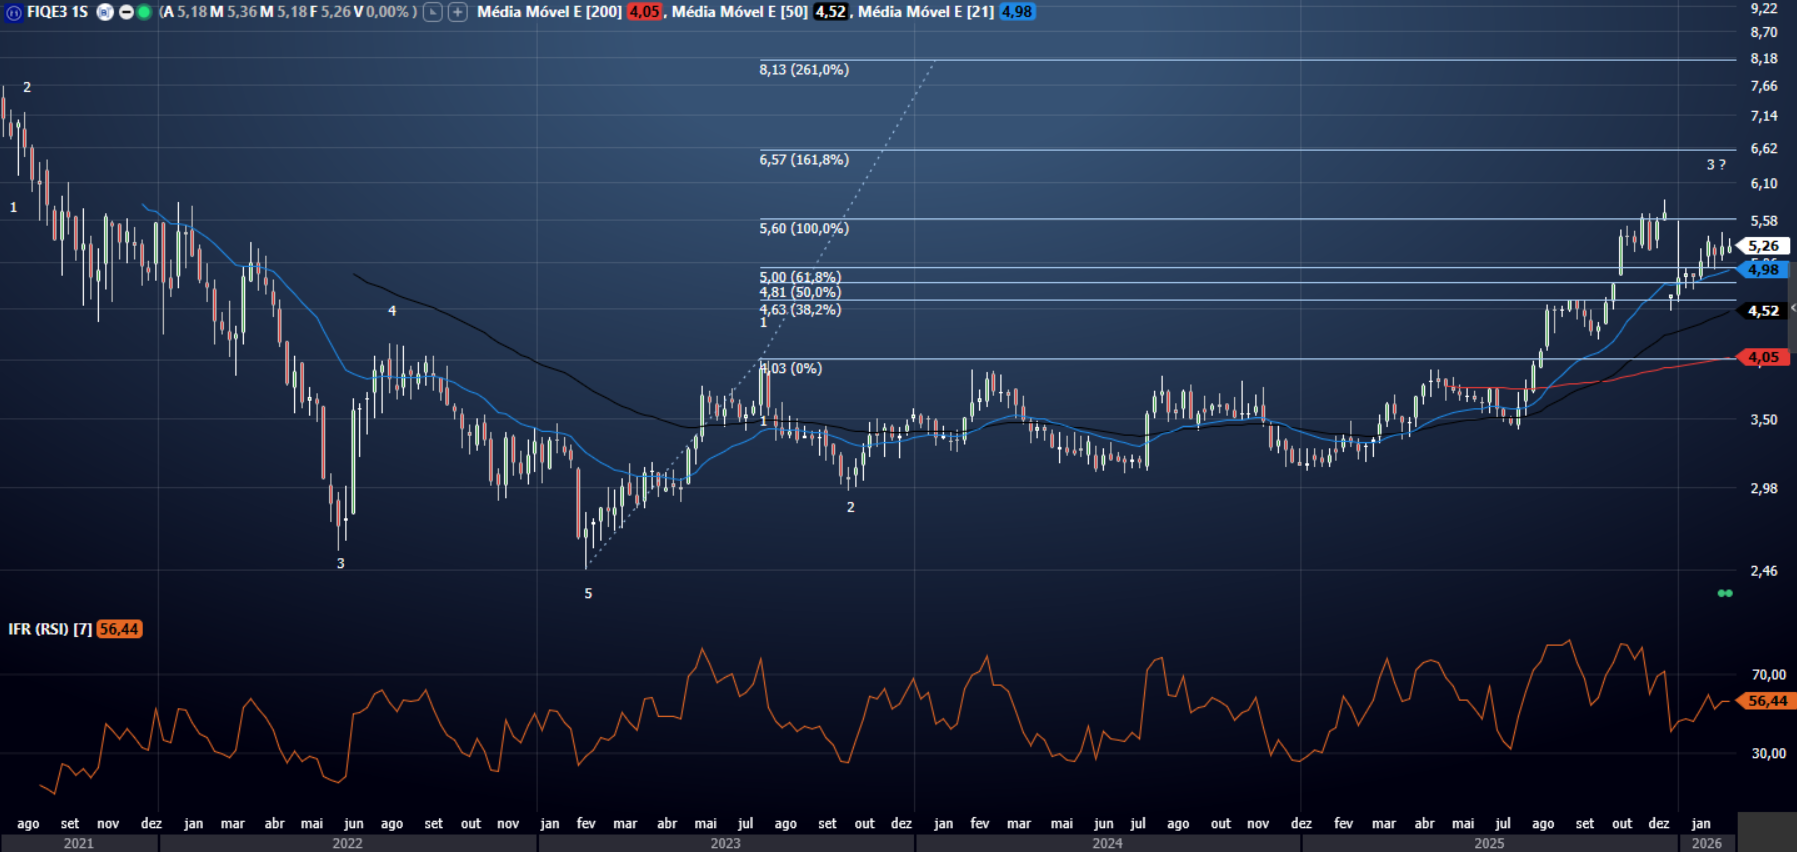Click the orange 56,44 RSI value badge

[x=119, y=629]
